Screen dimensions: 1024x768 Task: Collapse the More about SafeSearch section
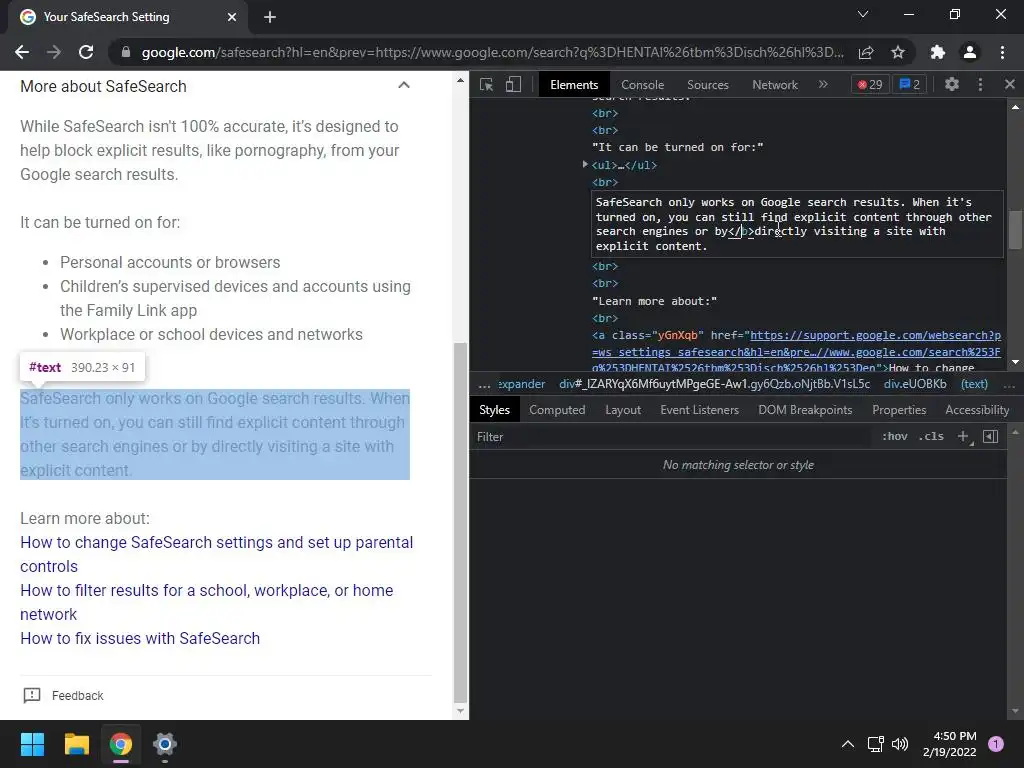(404, 86)
